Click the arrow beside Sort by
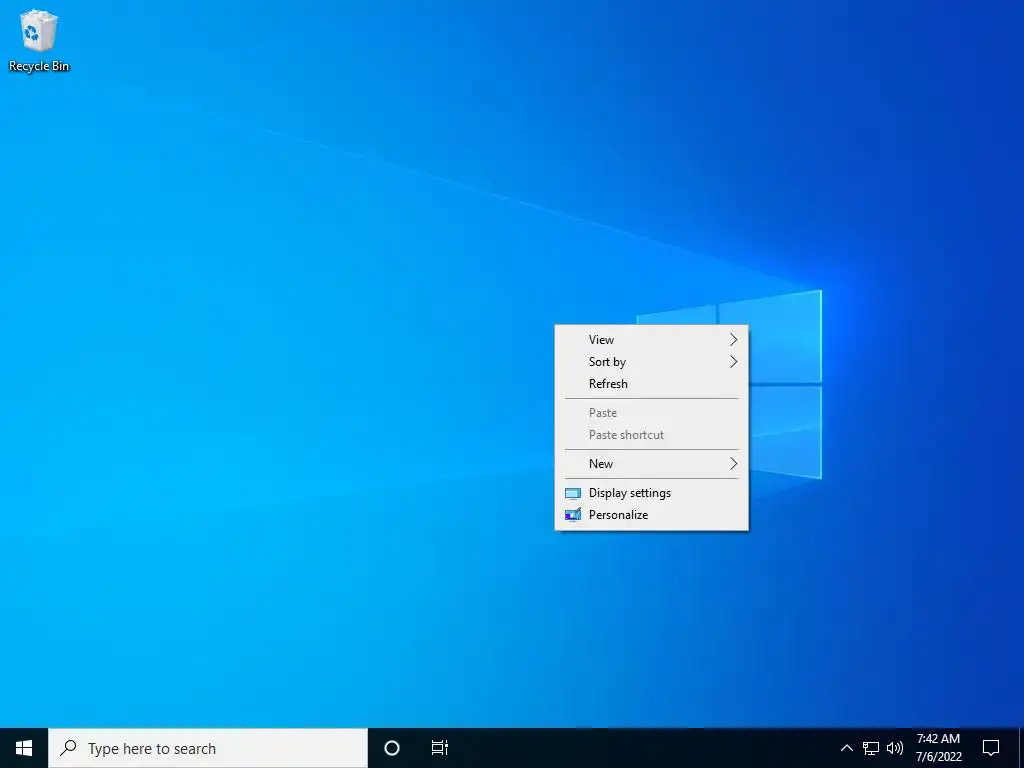The image size is (1024, 768). pos(733,362)
